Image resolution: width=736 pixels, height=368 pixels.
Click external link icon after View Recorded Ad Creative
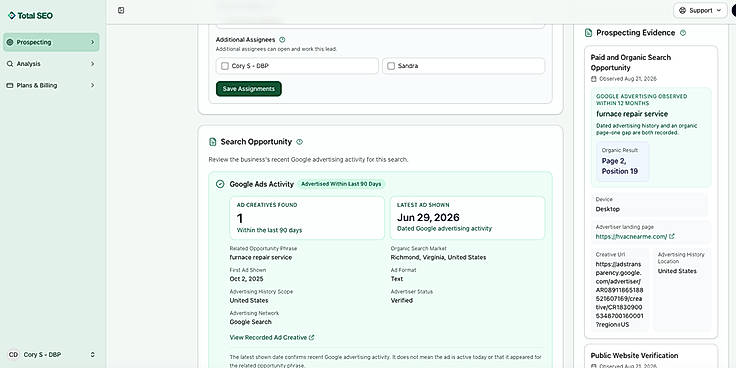[312, 337]
